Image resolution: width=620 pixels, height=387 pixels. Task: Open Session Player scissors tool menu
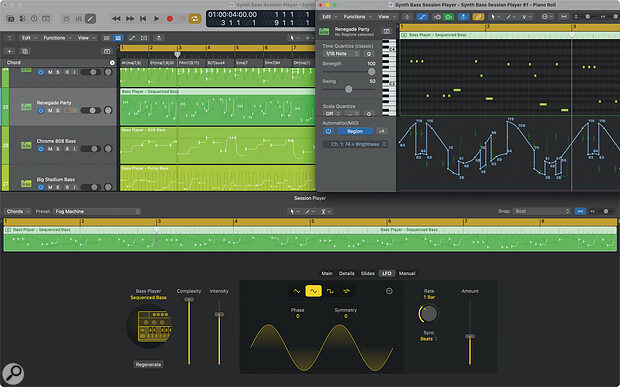tap(325, 211)
